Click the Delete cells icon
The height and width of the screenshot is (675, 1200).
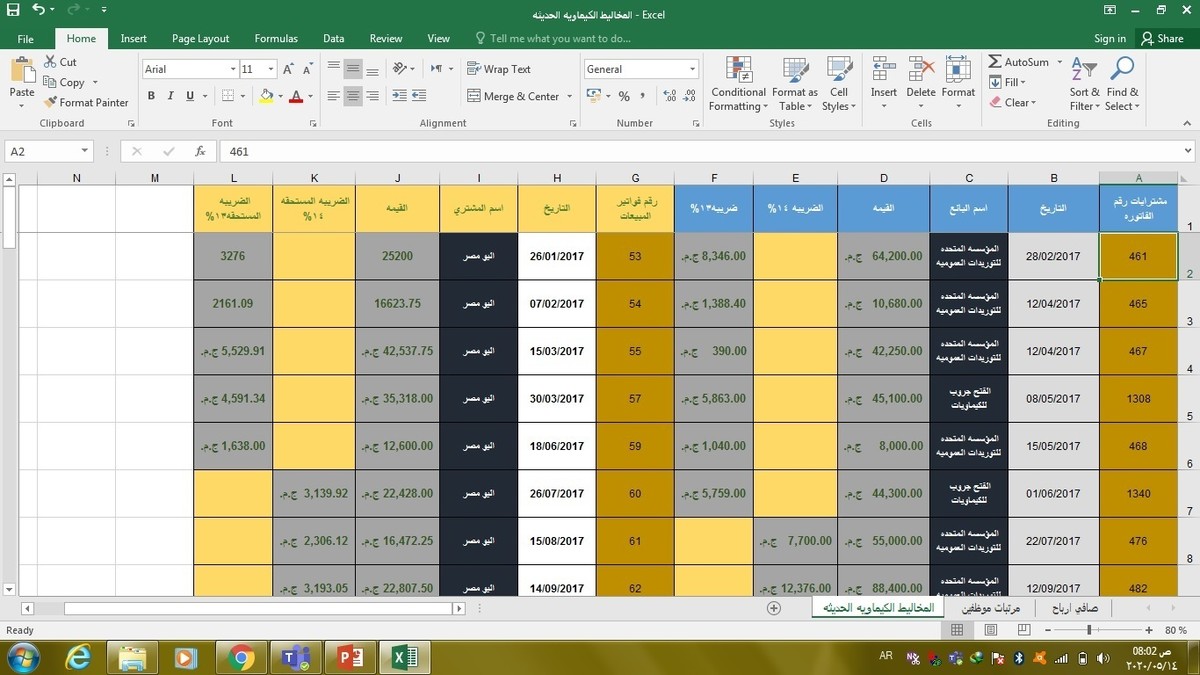coord(921,70)
